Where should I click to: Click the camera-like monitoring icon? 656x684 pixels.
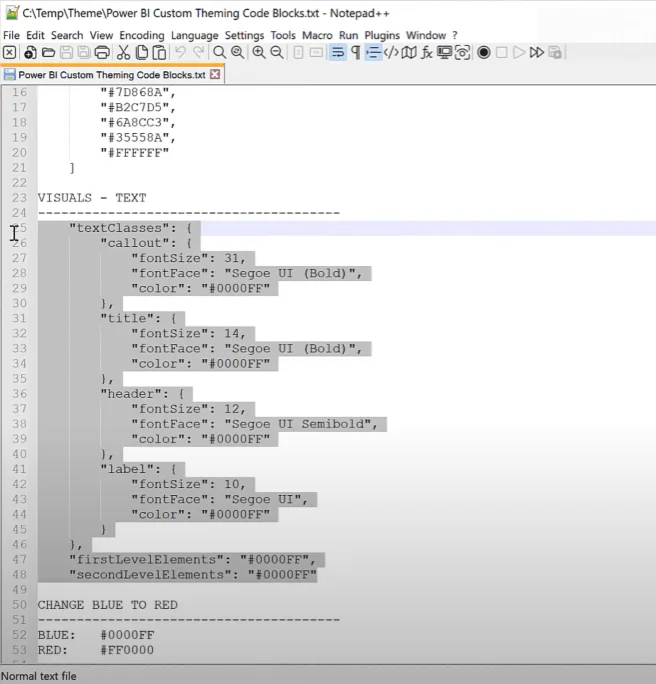462,53
